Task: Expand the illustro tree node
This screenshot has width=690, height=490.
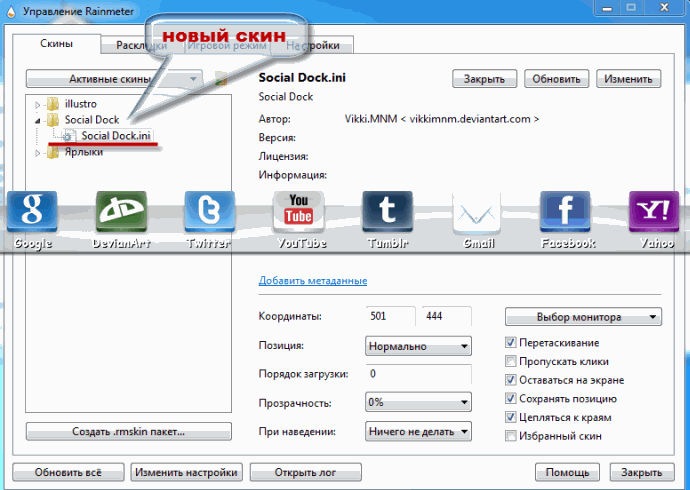Action: point(37,105)
